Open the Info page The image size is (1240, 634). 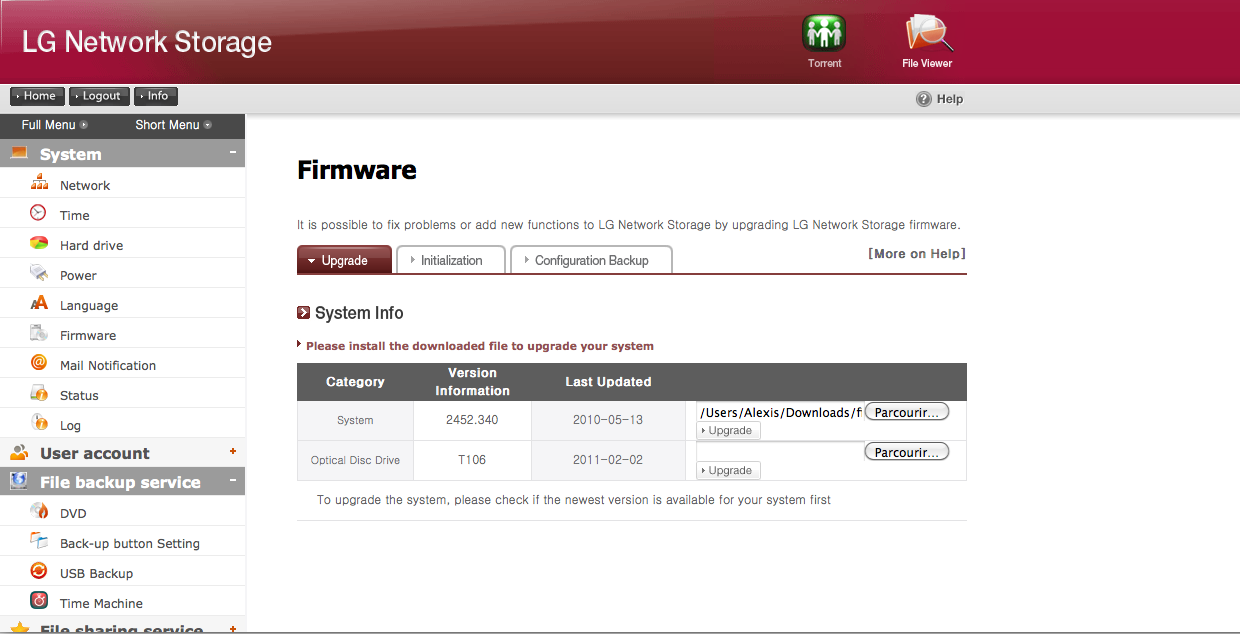tap(156, 96)
